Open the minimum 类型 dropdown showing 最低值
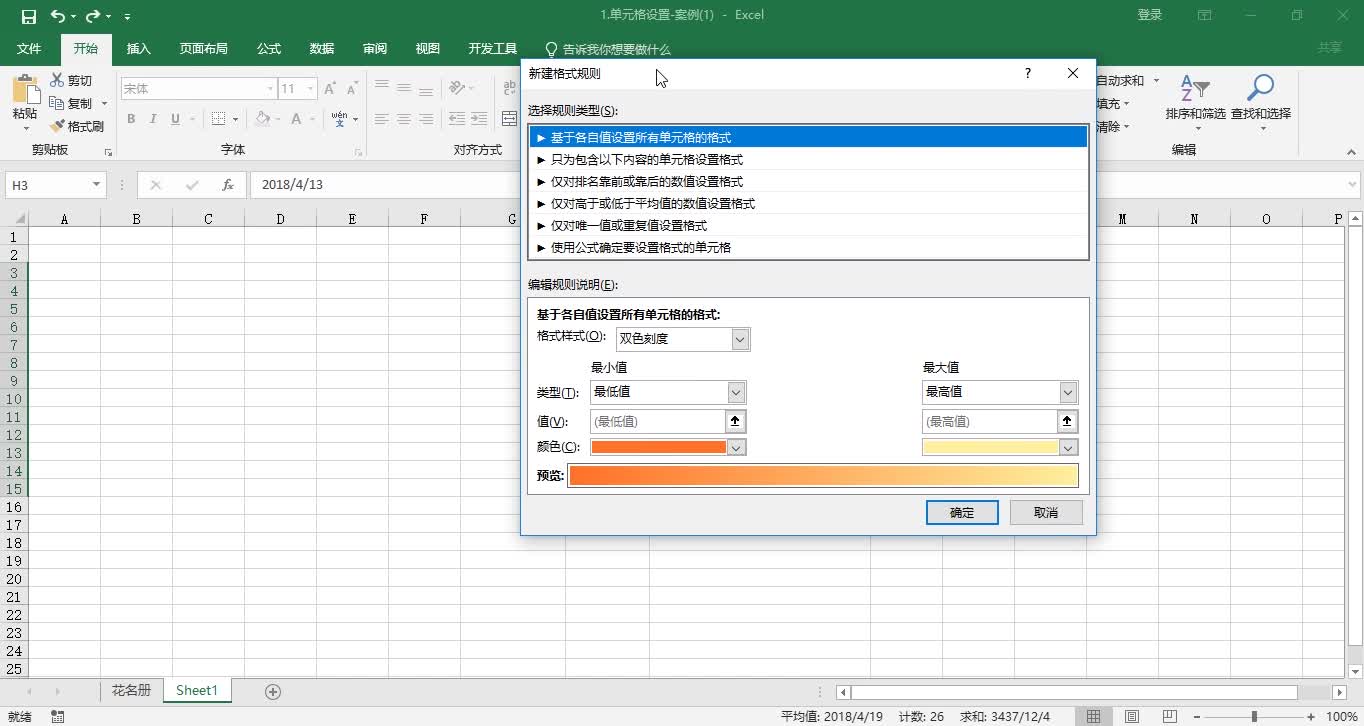 coord(736,391)
